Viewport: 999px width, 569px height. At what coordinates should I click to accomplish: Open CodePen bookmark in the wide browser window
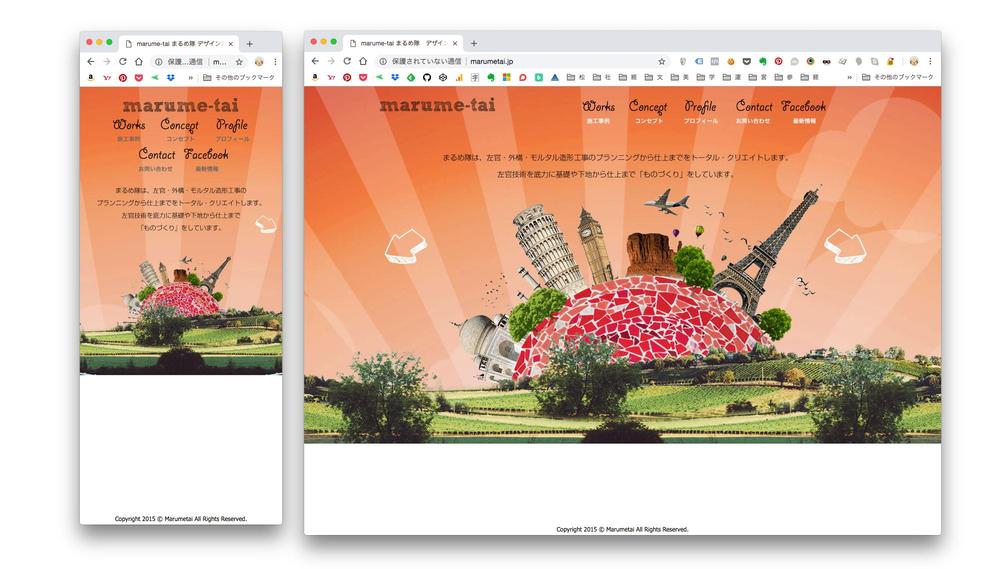443,77
